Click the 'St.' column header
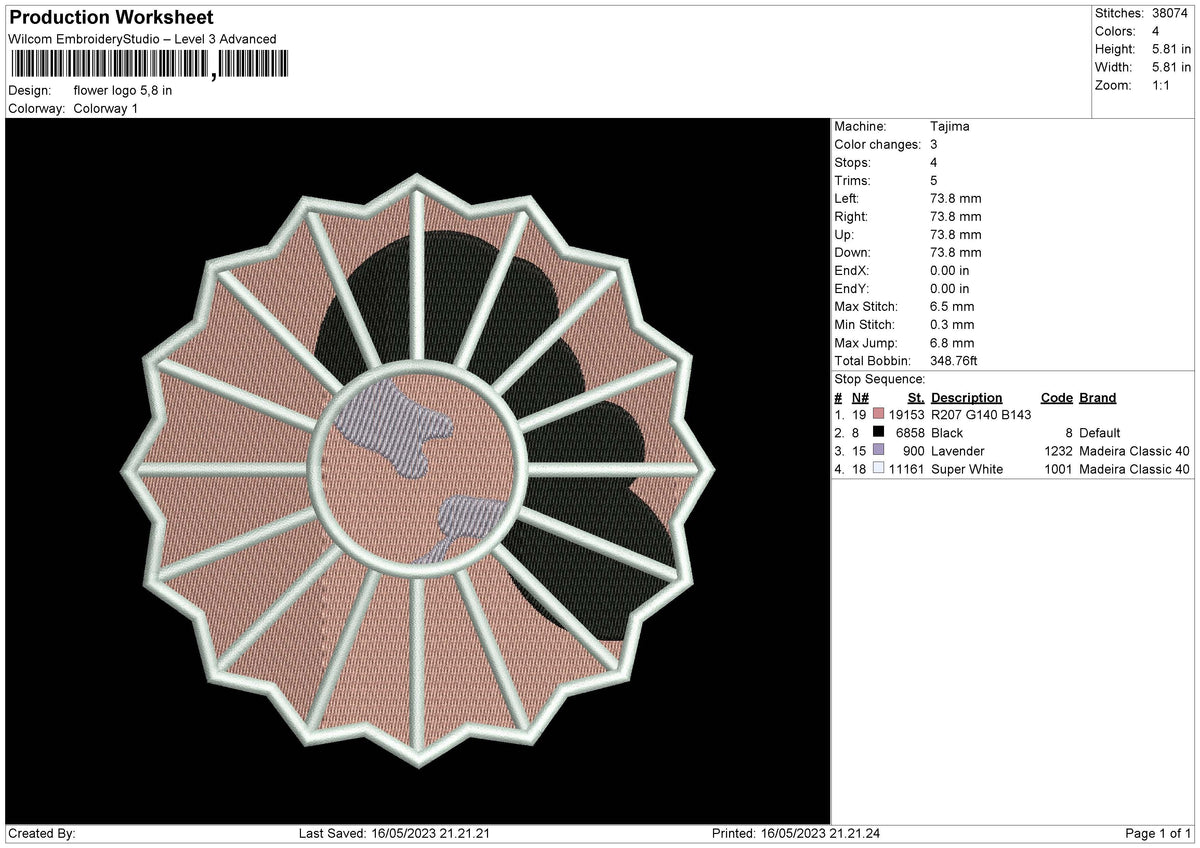 [x=916, y=397]
